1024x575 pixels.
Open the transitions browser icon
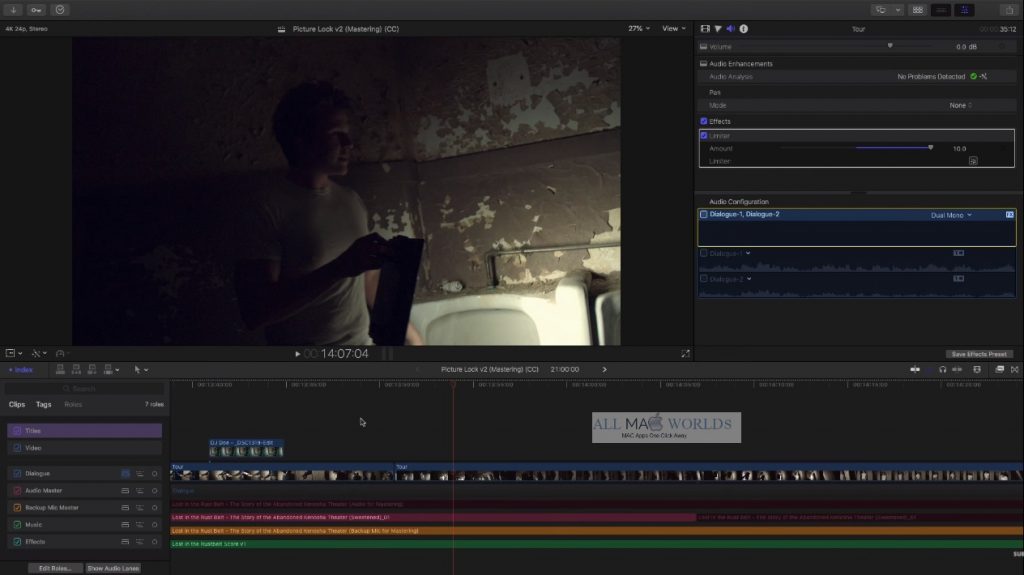(1015, 370)
